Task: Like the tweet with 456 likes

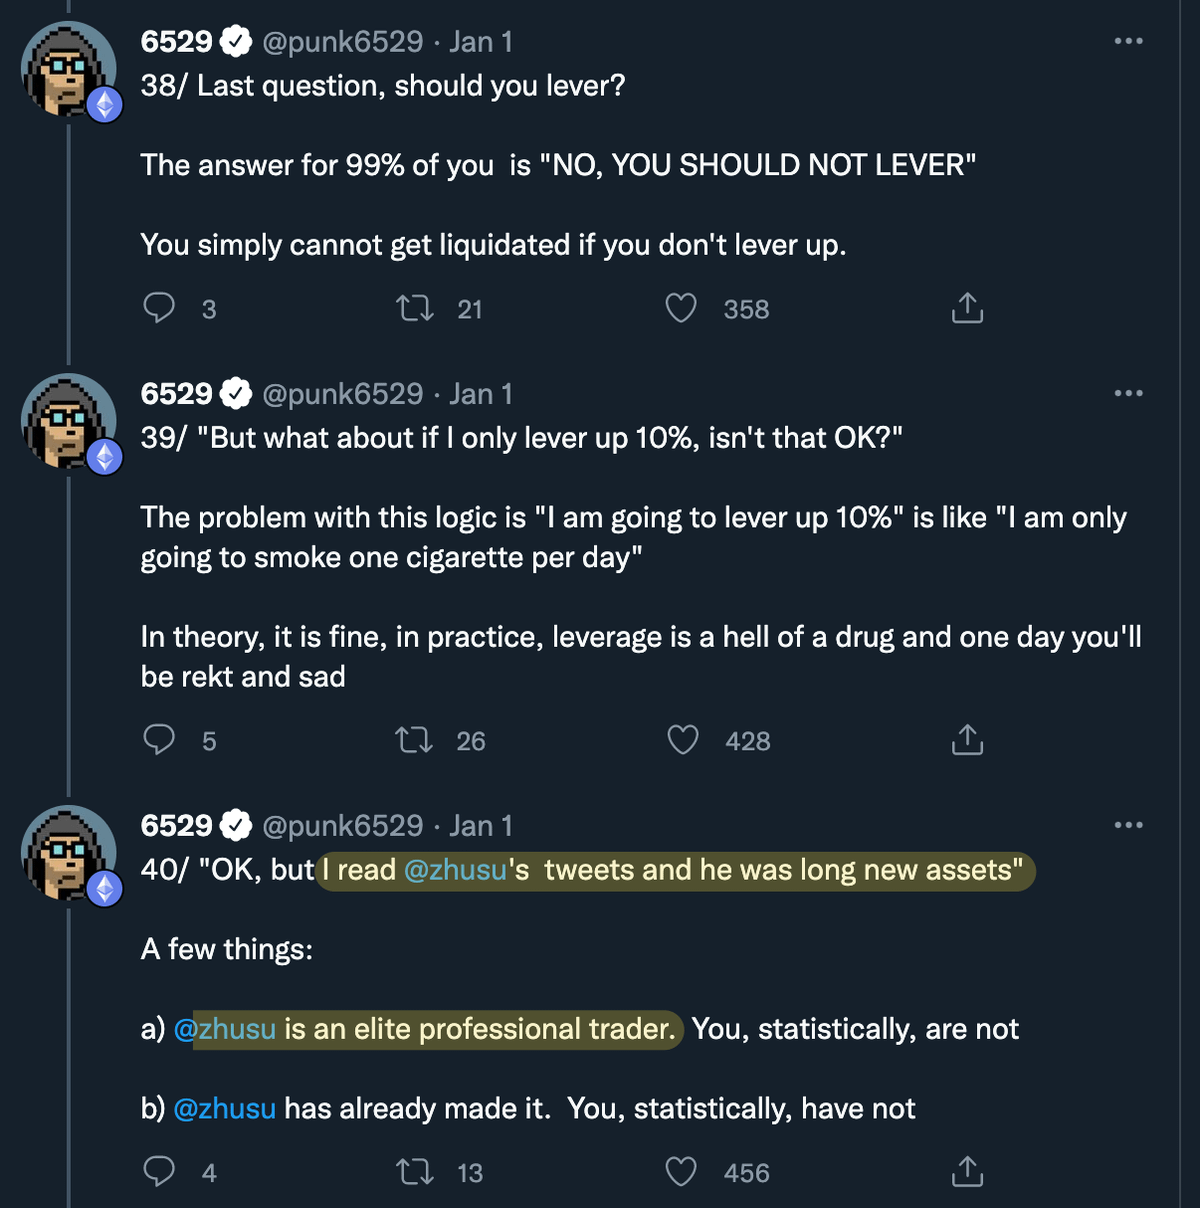Action: (x=681, y=1172)
